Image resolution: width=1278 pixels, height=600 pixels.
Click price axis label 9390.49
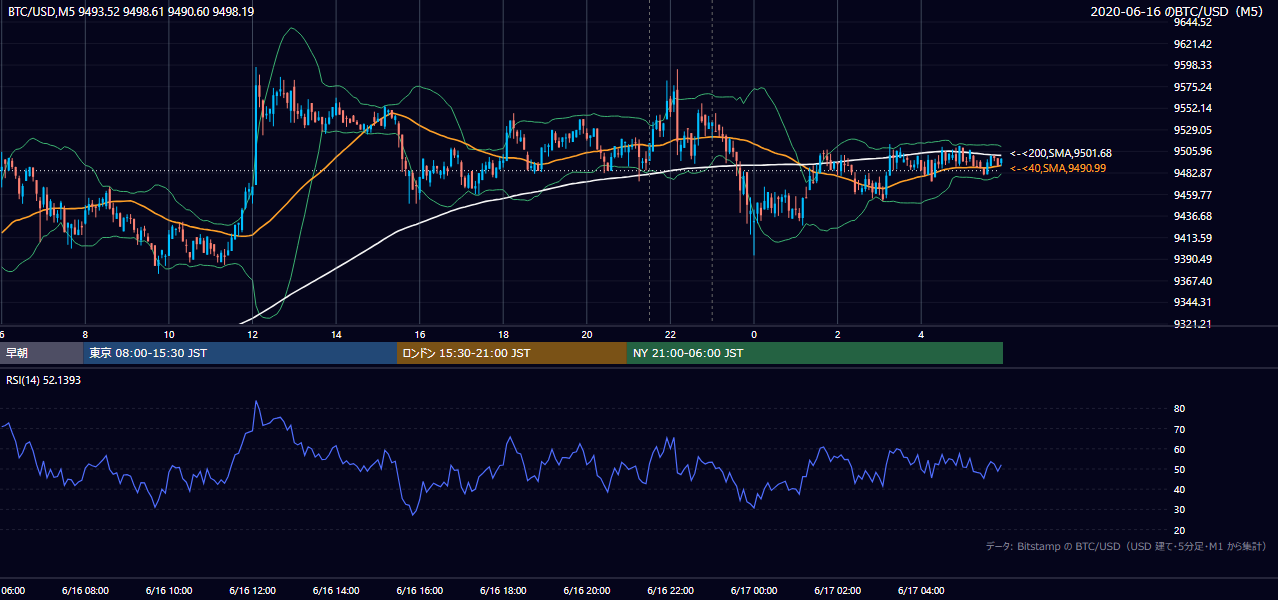pyautogui.click(x=1193, y=259)
